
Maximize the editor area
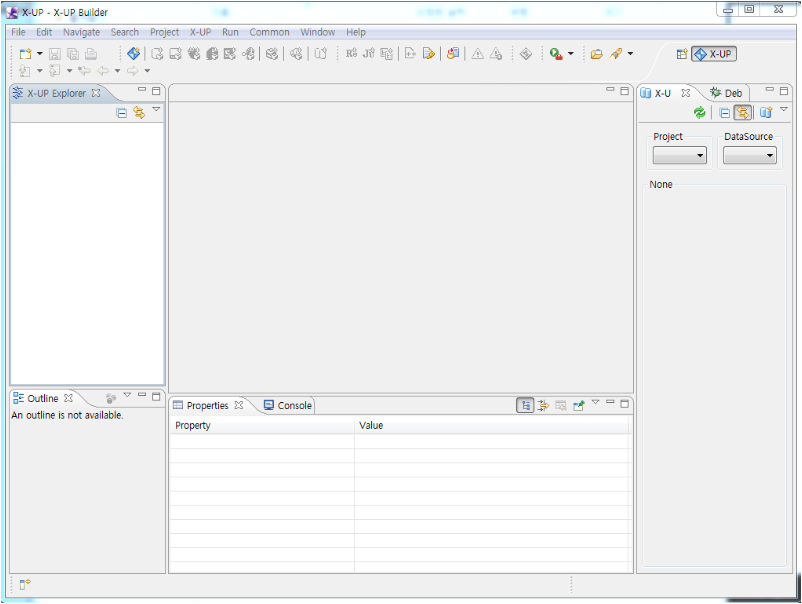(625, 91)
